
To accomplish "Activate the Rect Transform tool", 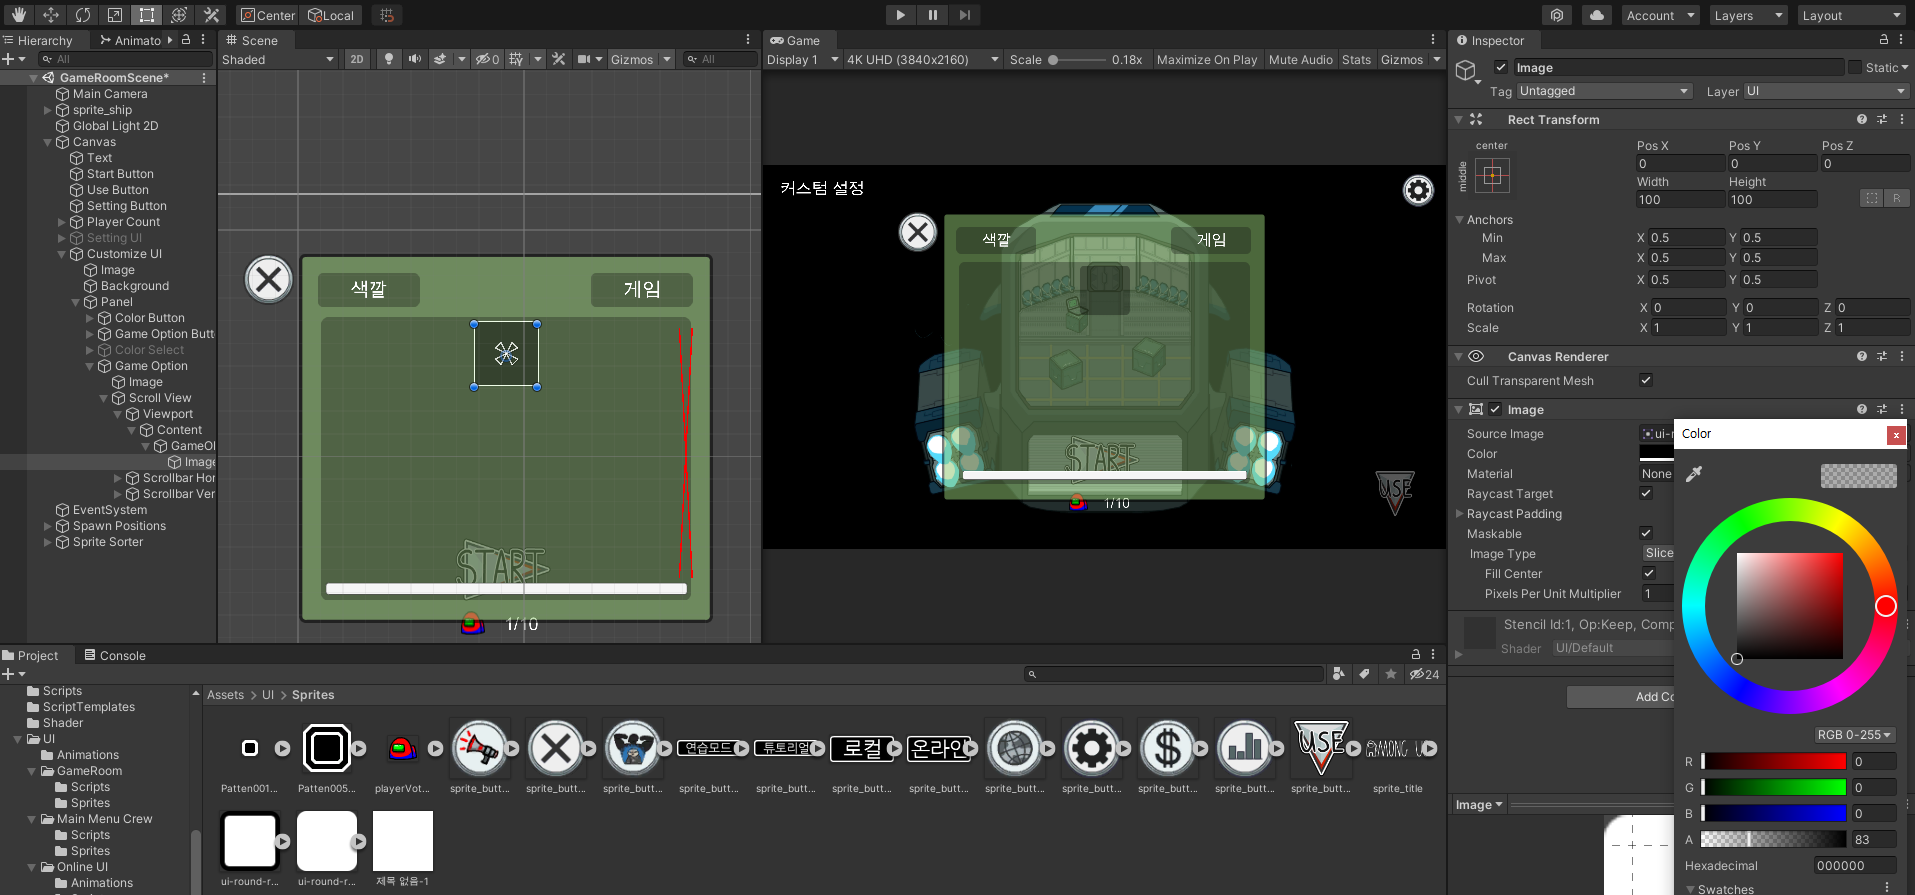I will (147, 15).
